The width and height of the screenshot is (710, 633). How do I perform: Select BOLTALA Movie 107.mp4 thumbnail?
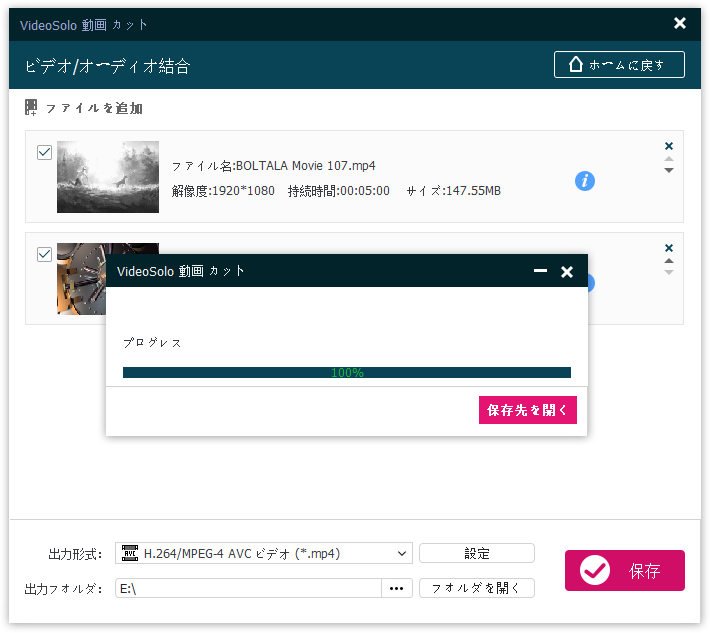point(108,177)
